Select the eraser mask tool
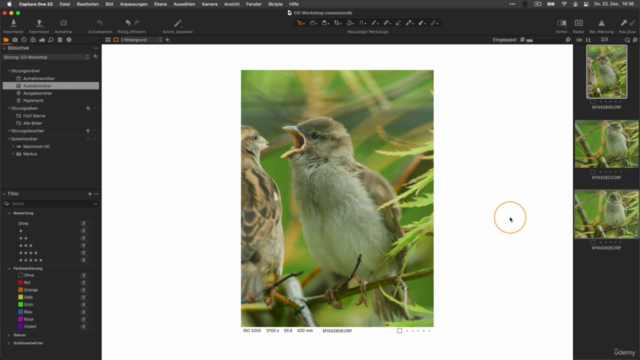640x360 pixels. [398, 23]
